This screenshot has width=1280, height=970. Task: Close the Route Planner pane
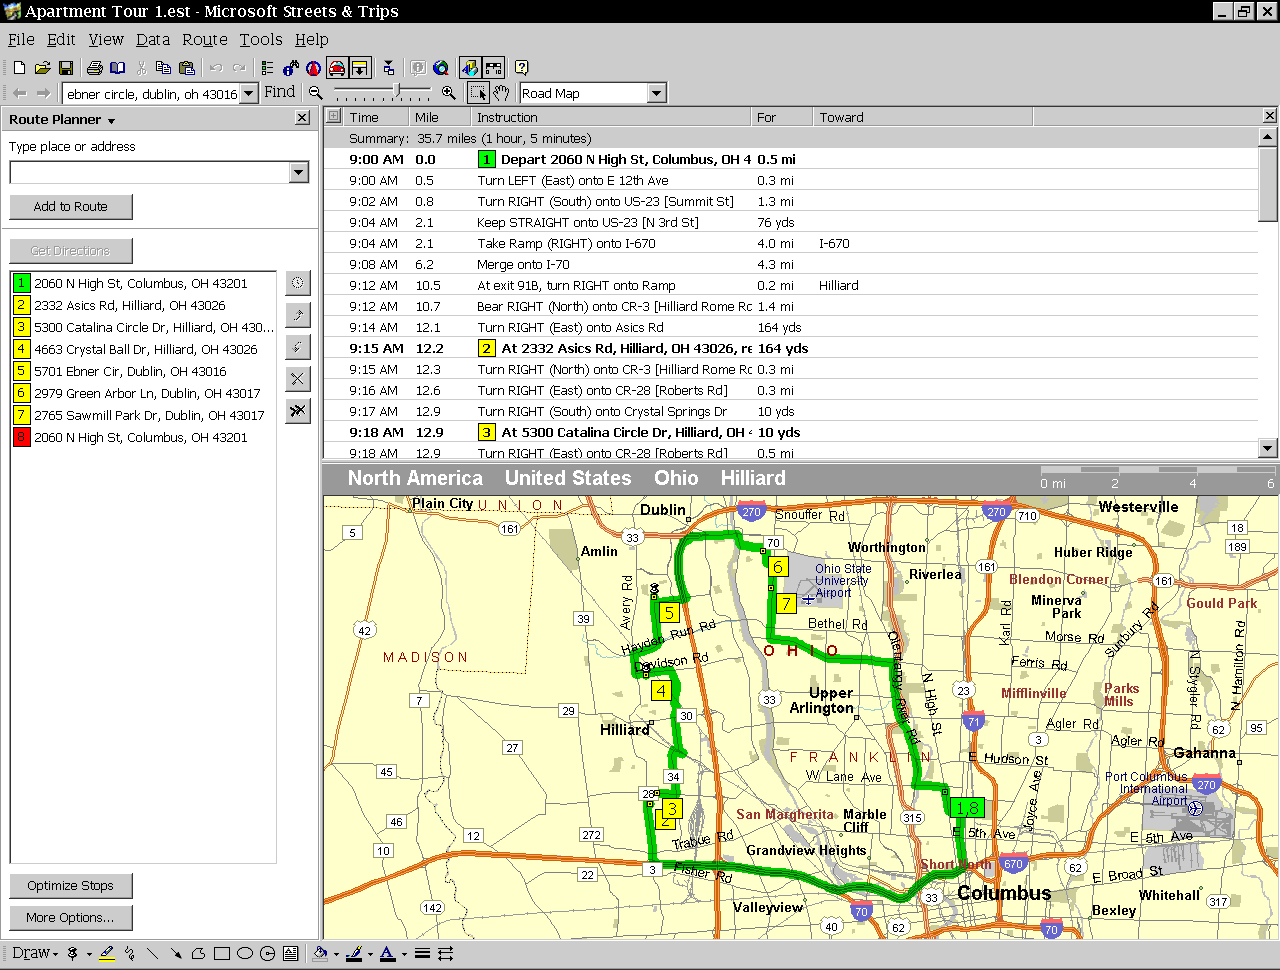(302, 118)
